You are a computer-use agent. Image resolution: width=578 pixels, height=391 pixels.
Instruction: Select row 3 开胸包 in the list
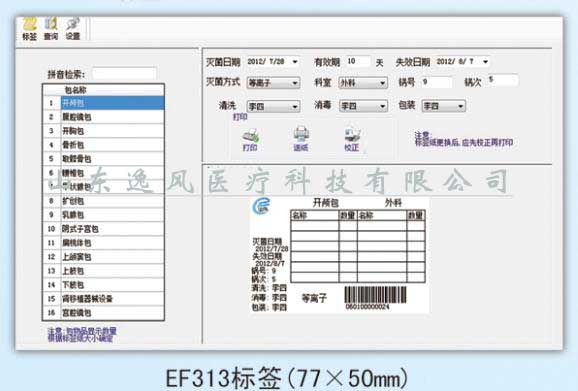(103, 131)
